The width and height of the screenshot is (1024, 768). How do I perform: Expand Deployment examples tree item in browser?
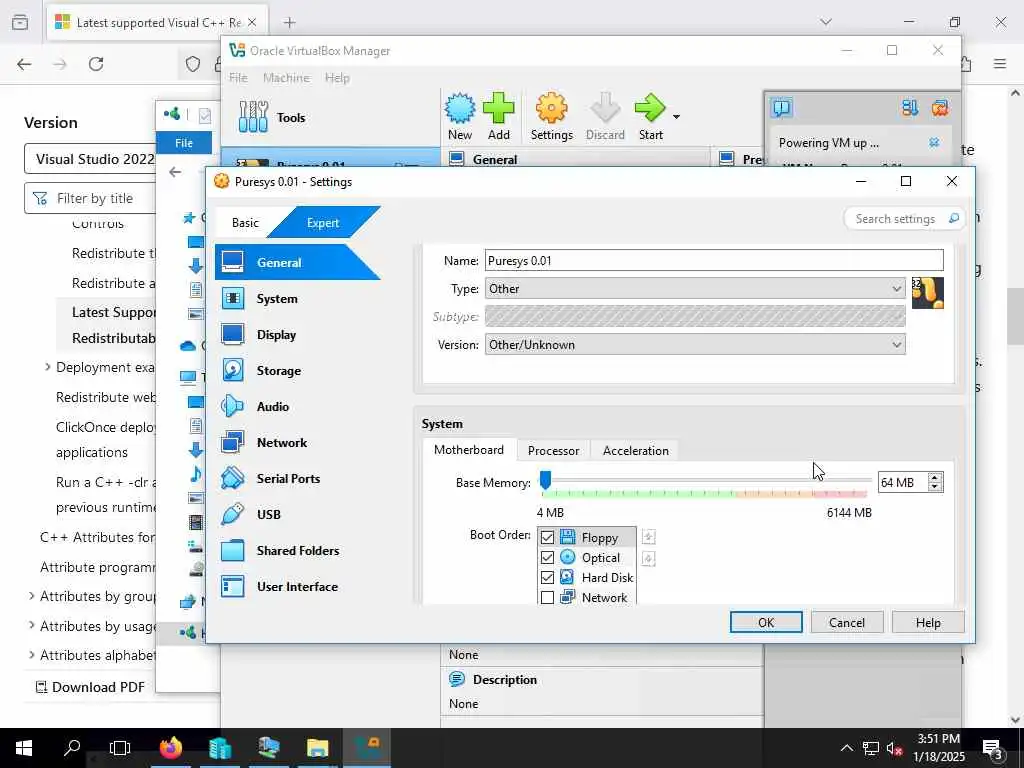(x=47, y=367)
